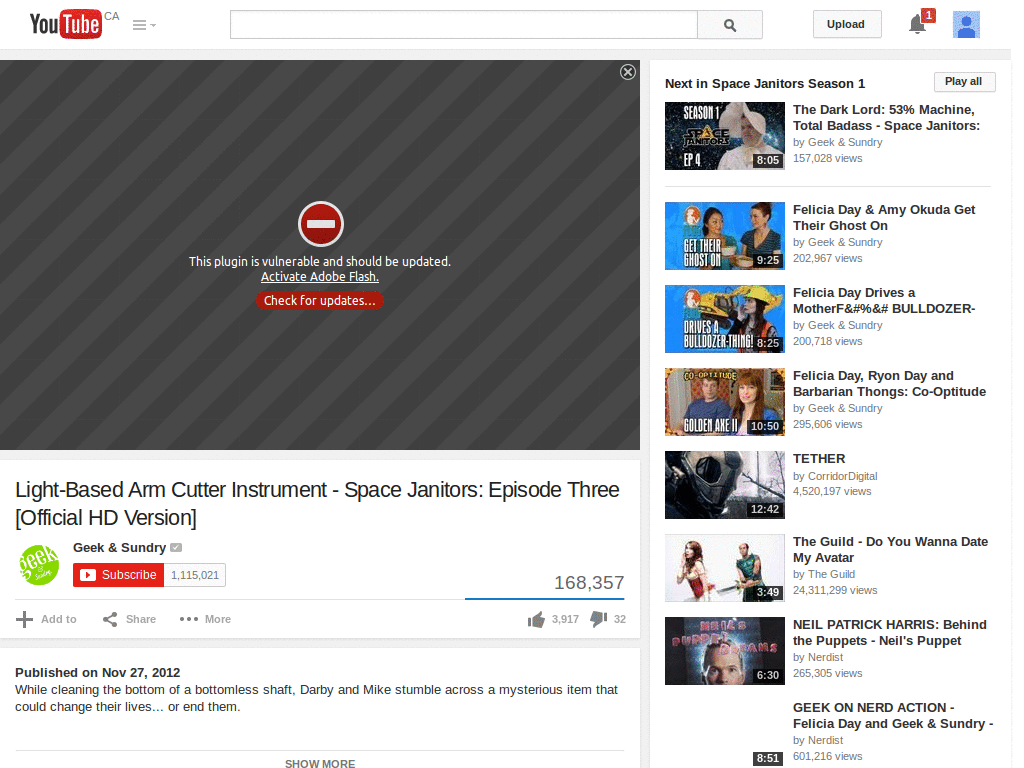This screenshot has width=1024, height=768.
Task: Open 'Barbarian Thongs: Co-Optitude' title
Action: tap(889, 383)
